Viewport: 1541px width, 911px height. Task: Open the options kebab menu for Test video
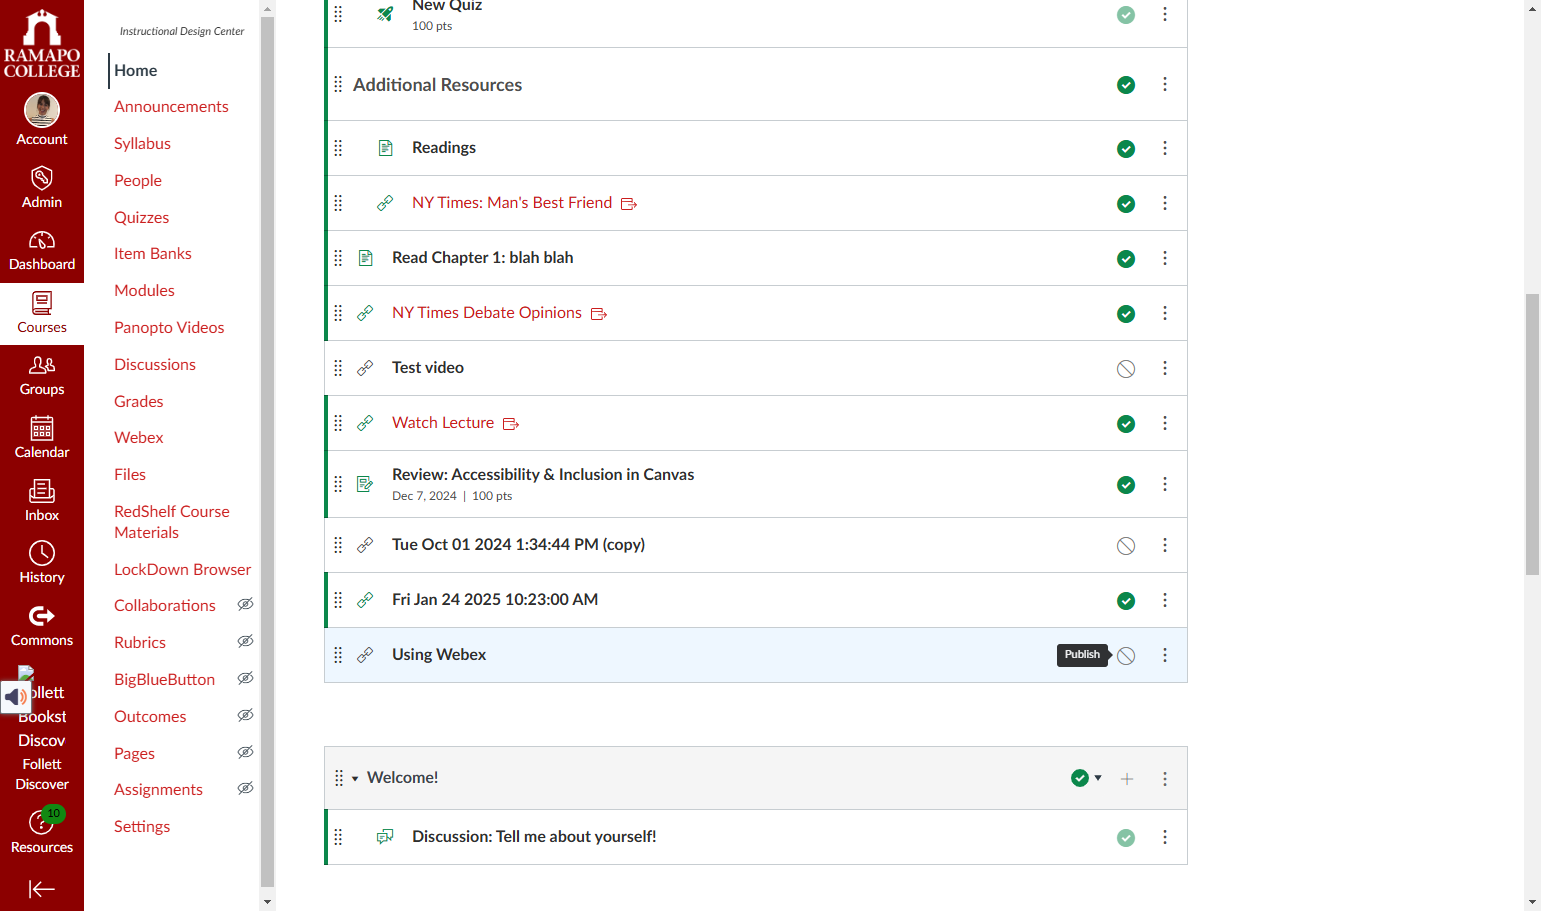pyautogui.click(x=1165, y=368)
